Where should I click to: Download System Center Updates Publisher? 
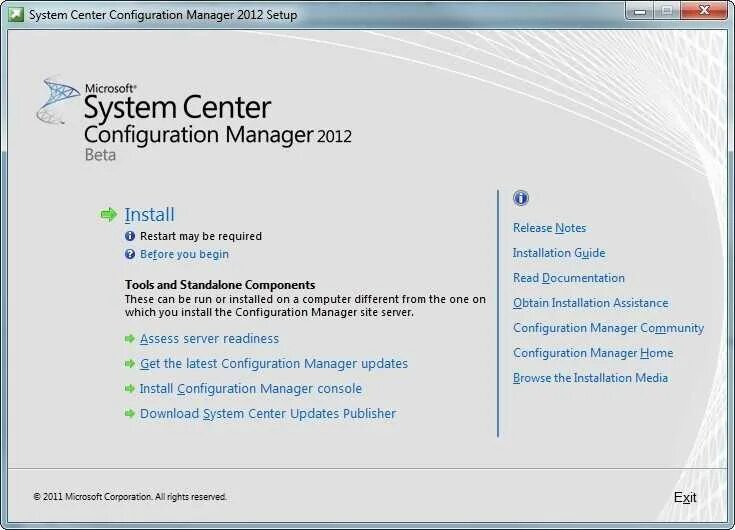pyautogui.click(x=268, y=414)
